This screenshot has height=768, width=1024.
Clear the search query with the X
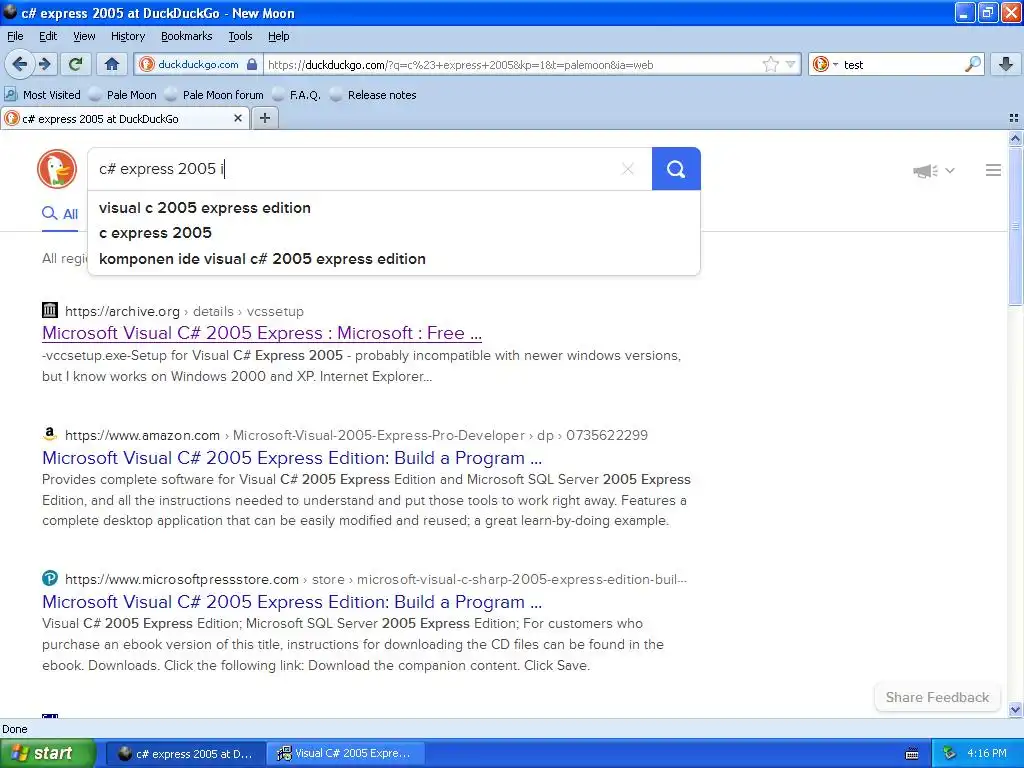pos(628,169)
